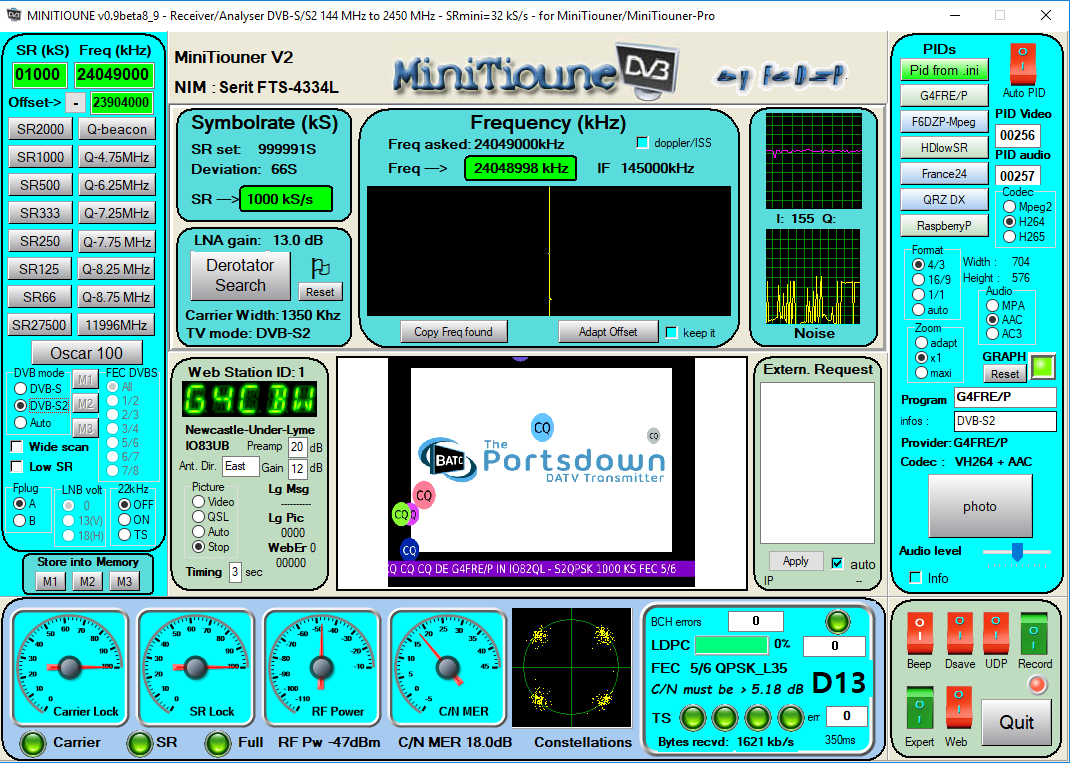Flip the Expert rocker switch
1070x763 pixels.
919,709
